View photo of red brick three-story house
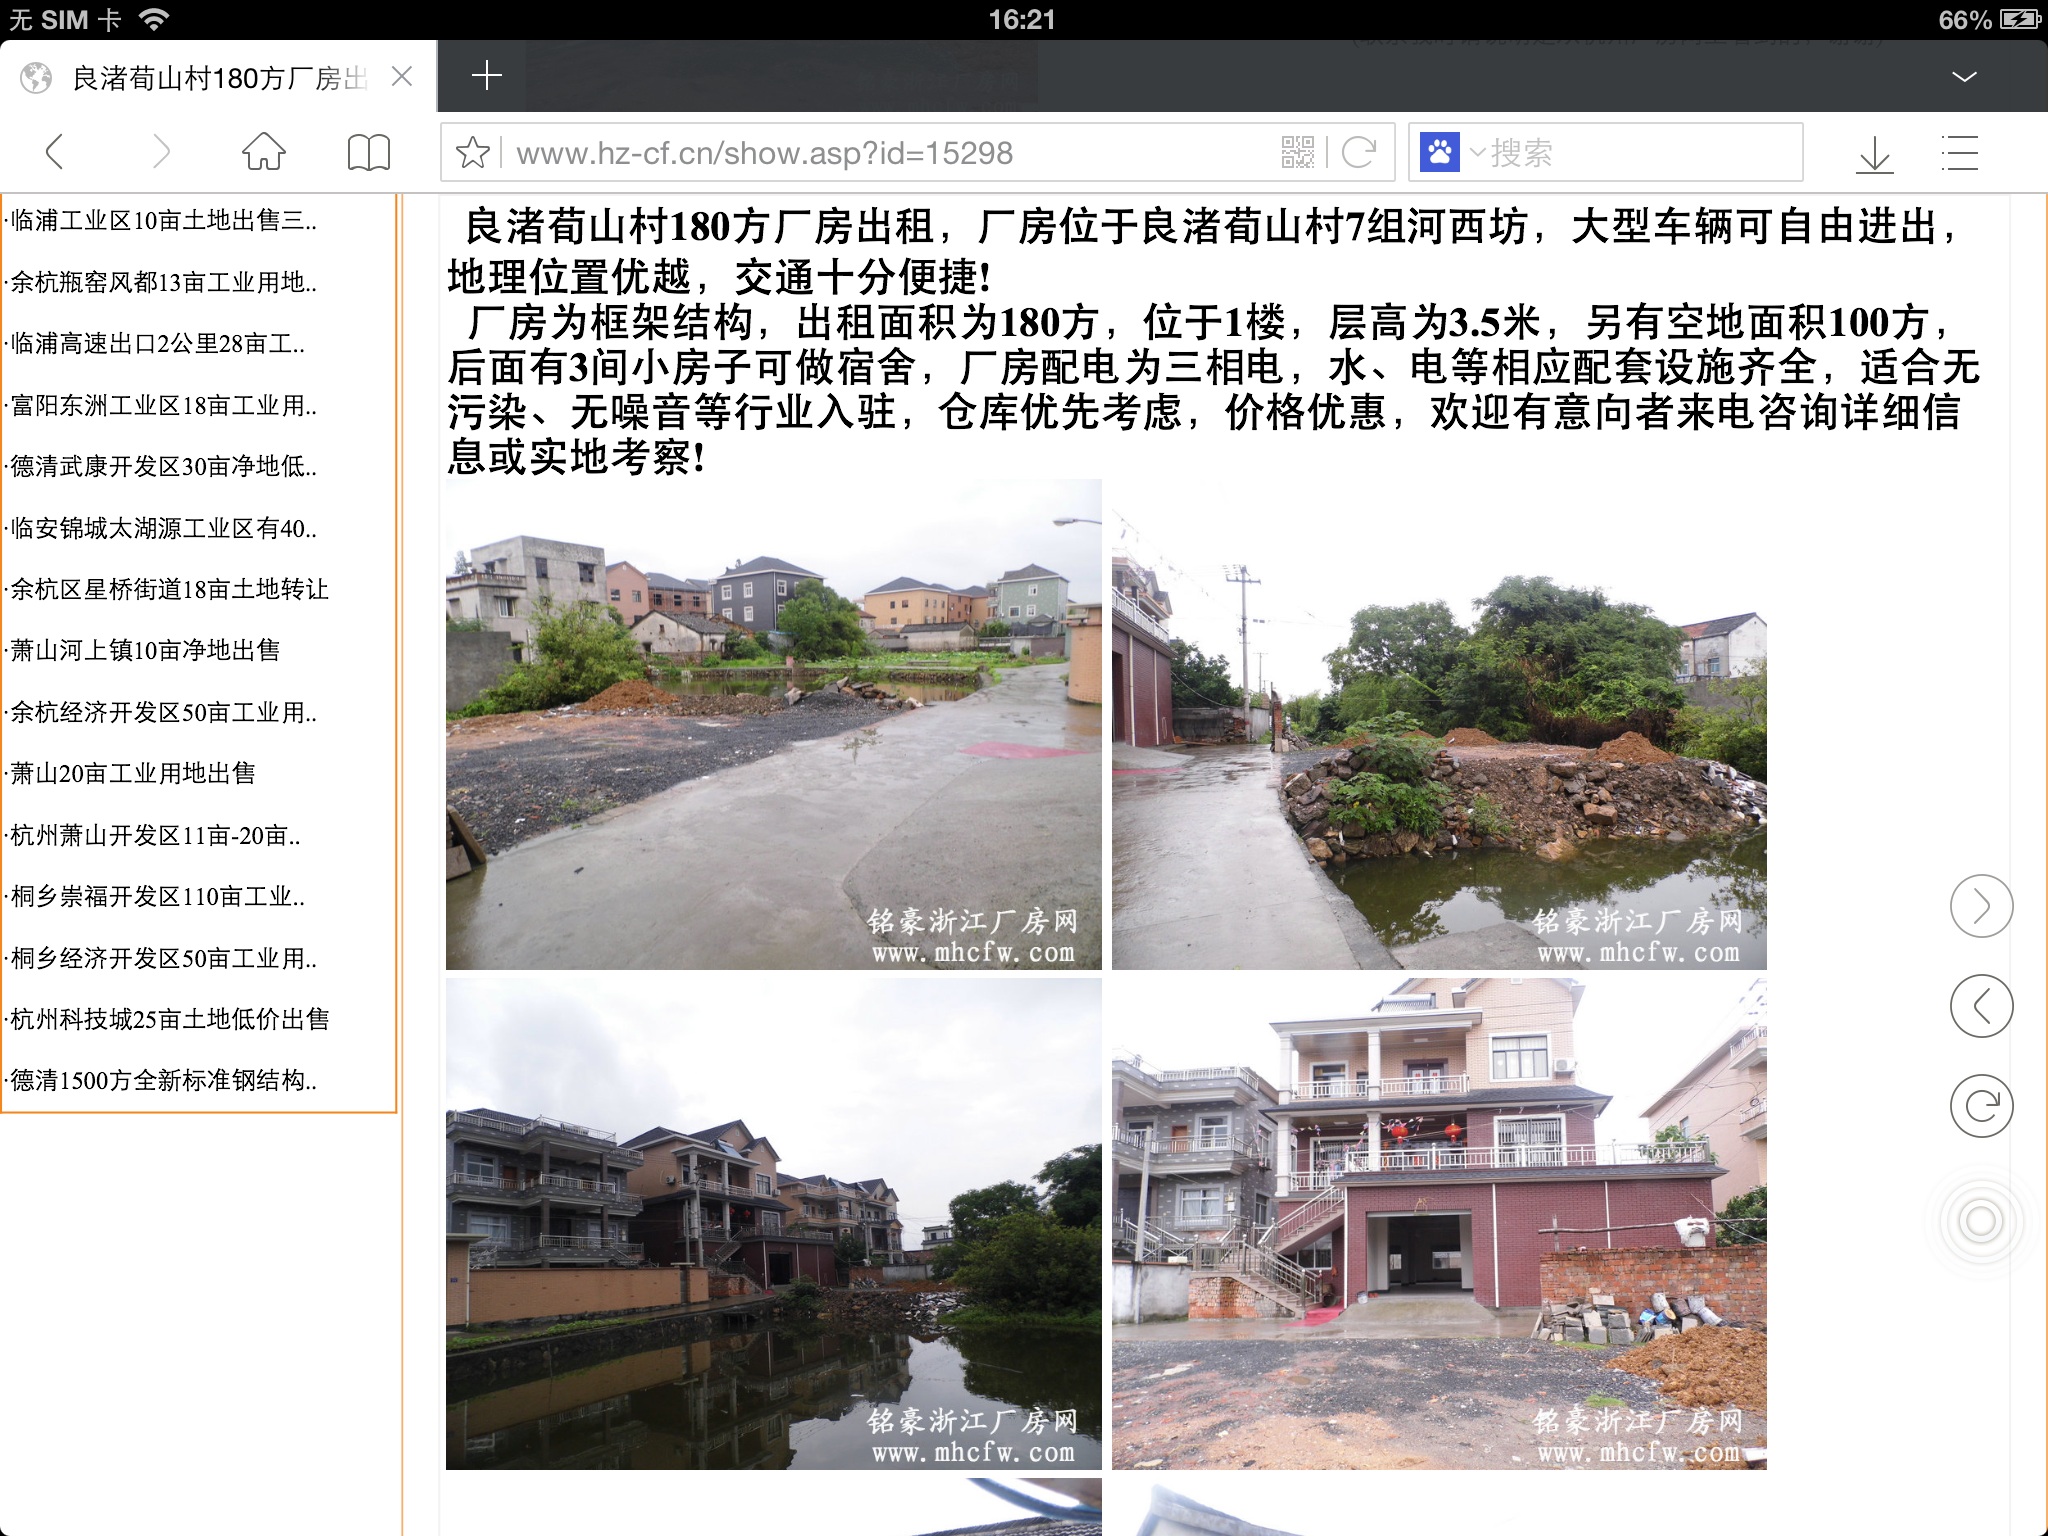The height and width of the screenshot is (1536, 2048). pyautogui.click(x=1439, y=1224)
